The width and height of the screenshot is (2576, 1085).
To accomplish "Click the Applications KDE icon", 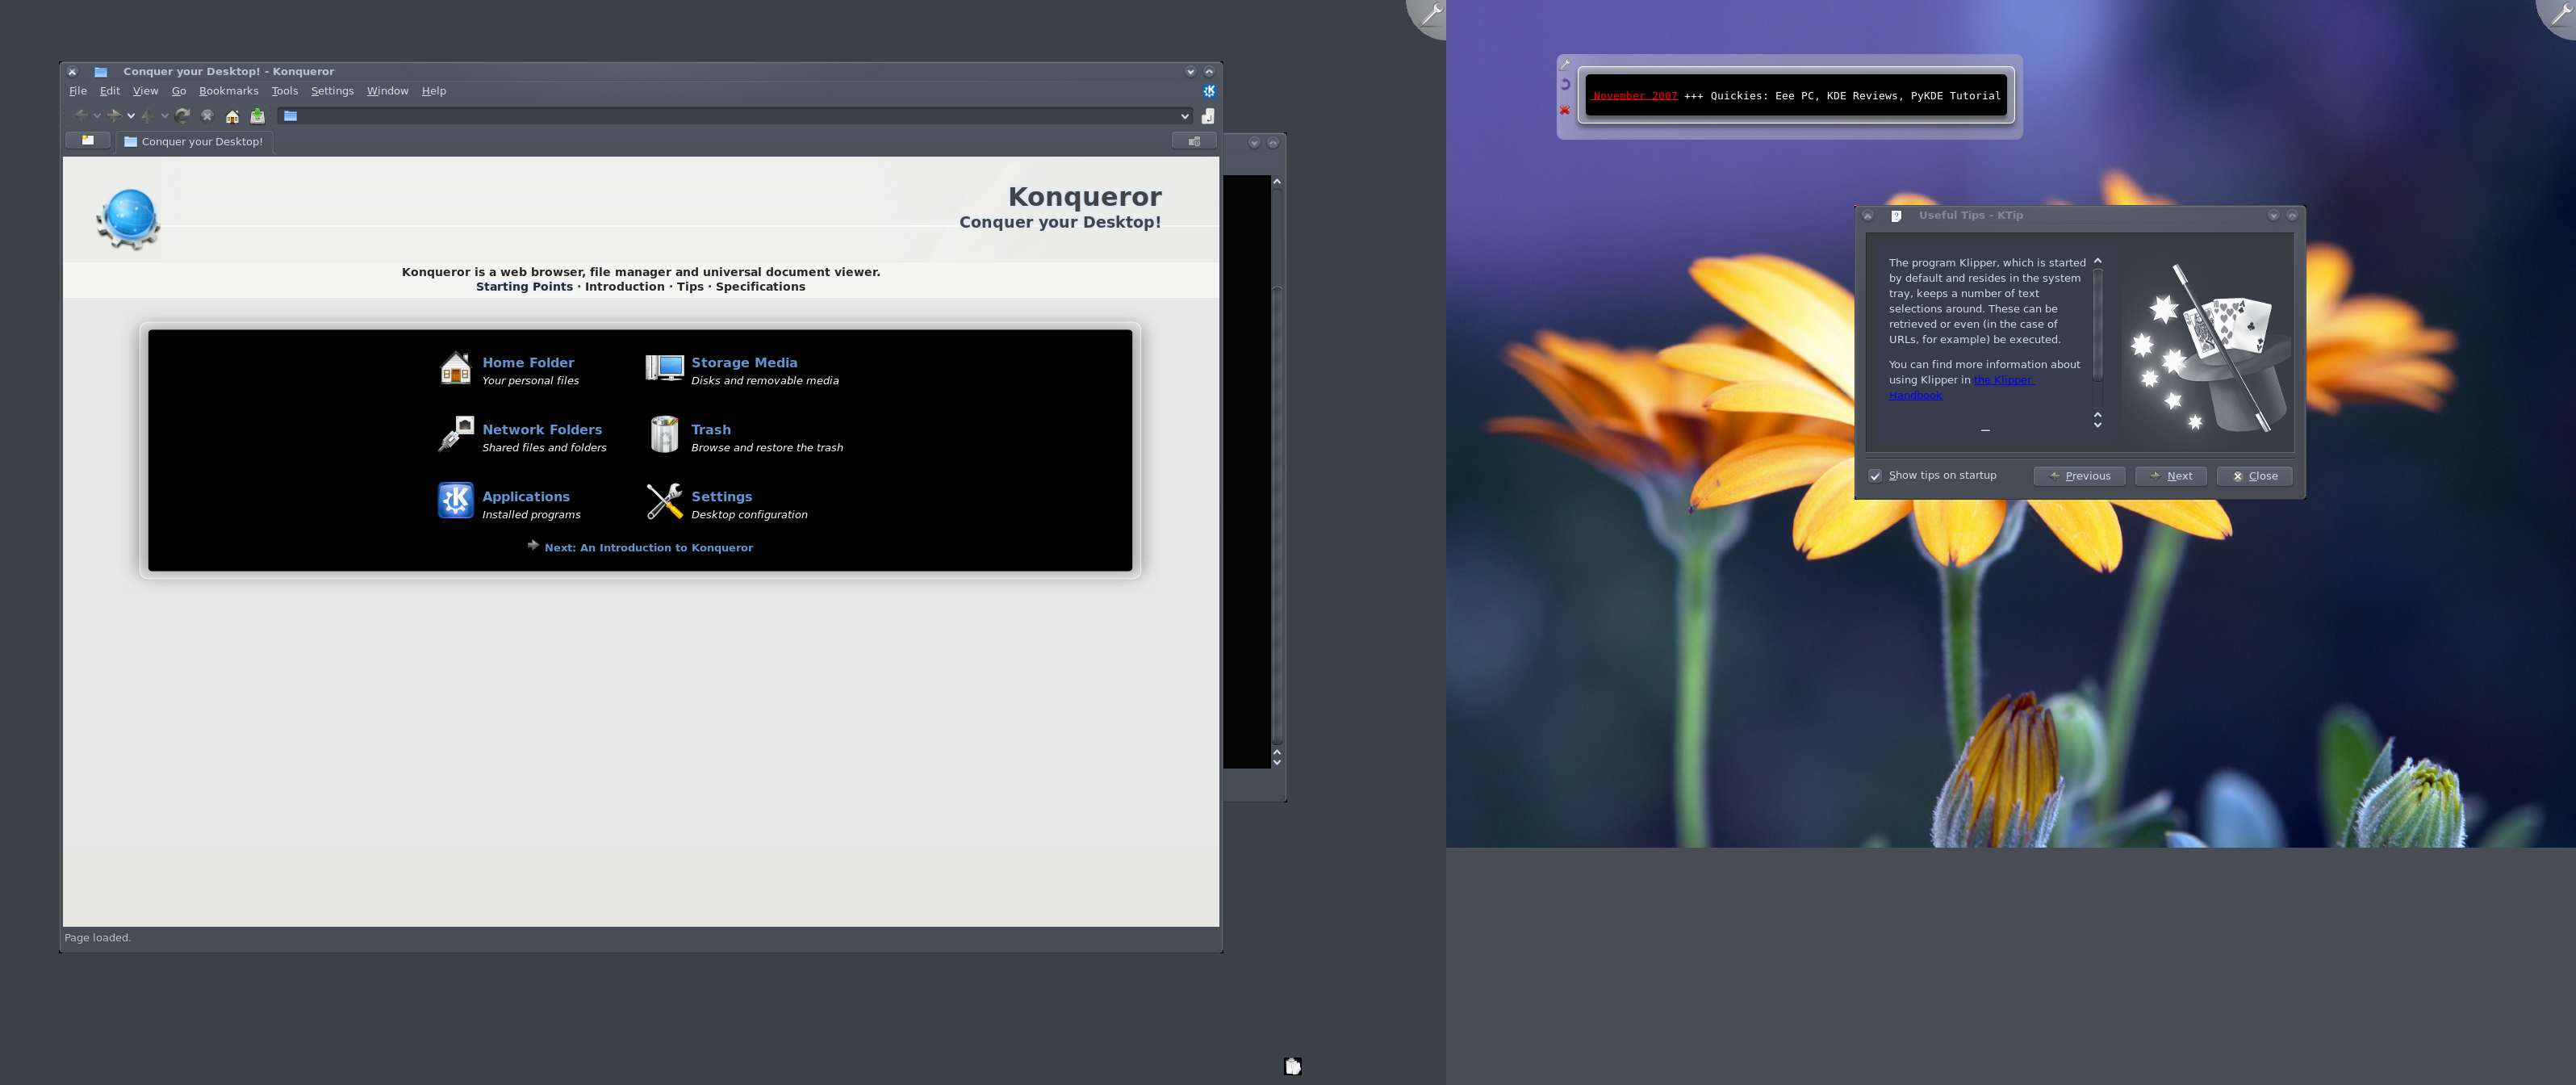I will (x=456, y=501).
